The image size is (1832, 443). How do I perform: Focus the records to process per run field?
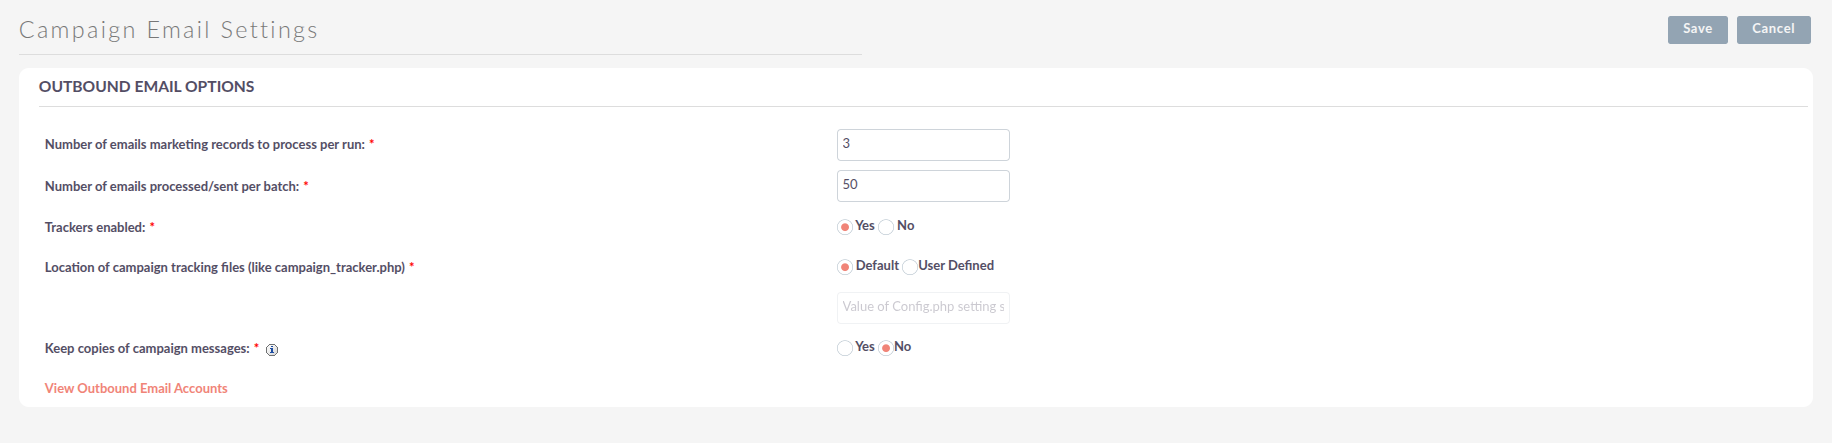coord(922,144)
